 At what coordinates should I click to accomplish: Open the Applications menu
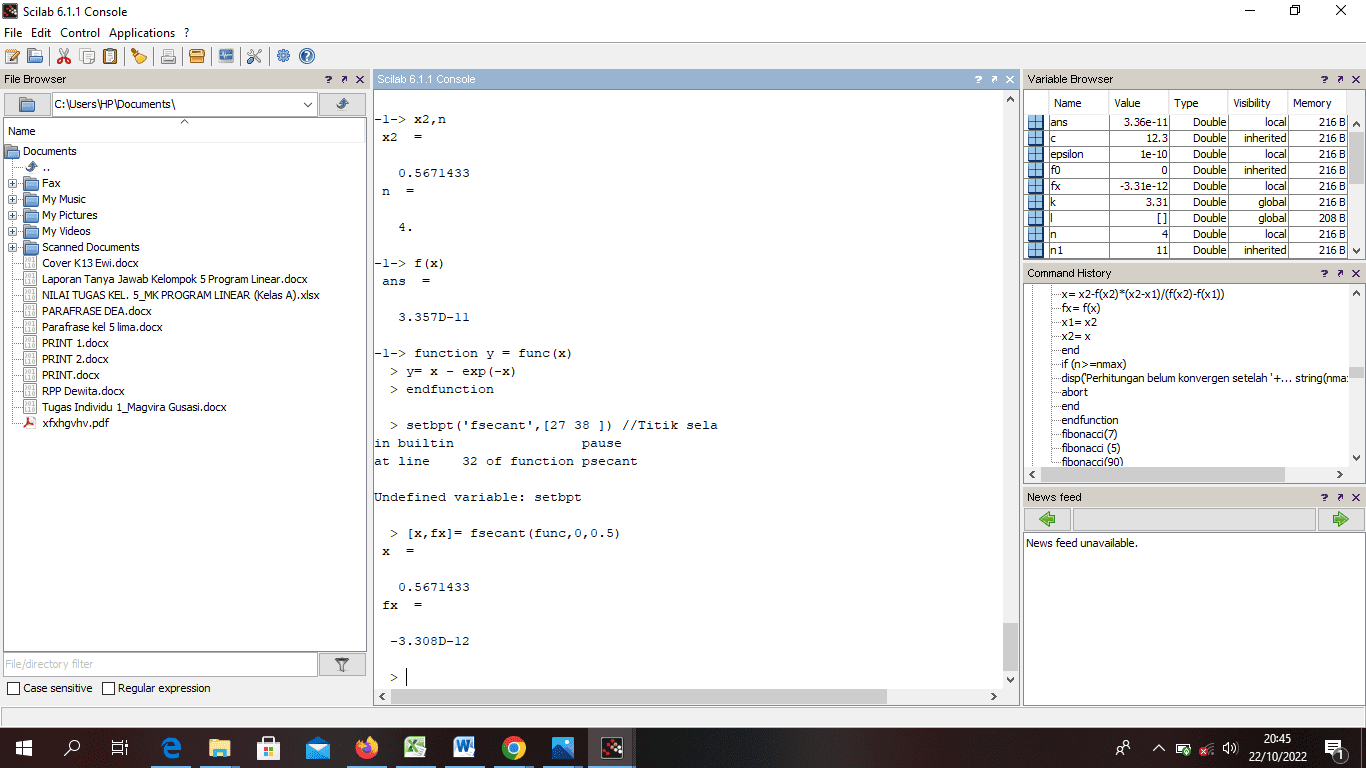(x=142, y=33)
